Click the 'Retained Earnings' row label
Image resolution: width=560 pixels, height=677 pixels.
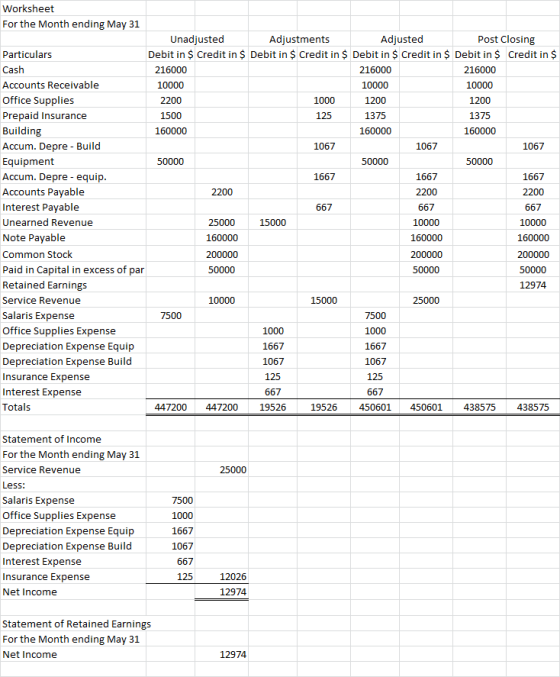pyautogui.click(x=44, y=285)
